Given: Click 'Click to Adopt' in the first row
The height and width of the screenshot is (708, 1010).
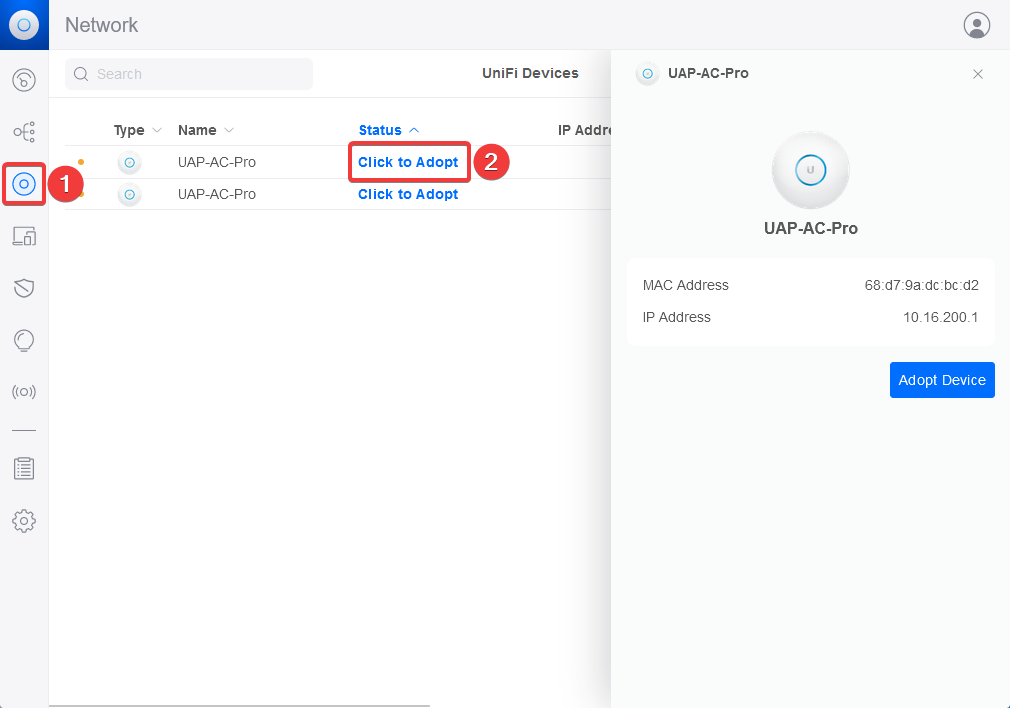Looking at the screenshot, I should [408, 162].
